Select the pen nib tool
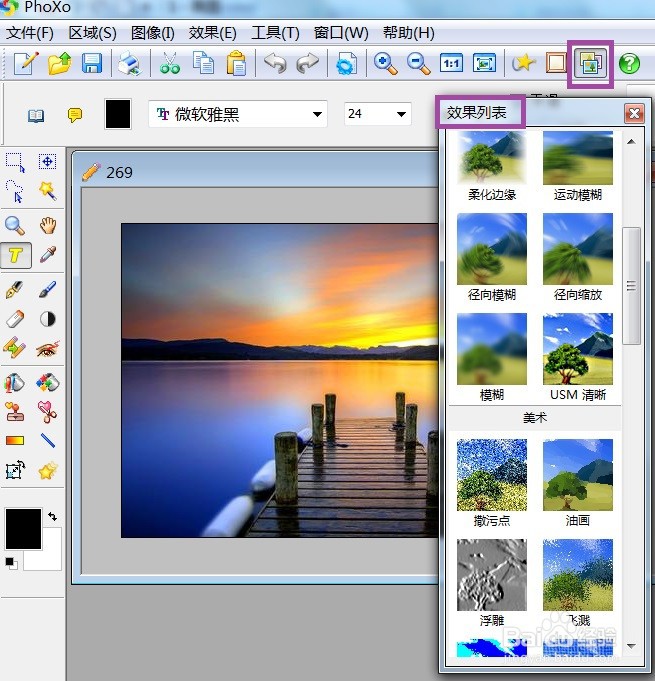Viewport: 655px width, 681px height. tap(14, 290)
